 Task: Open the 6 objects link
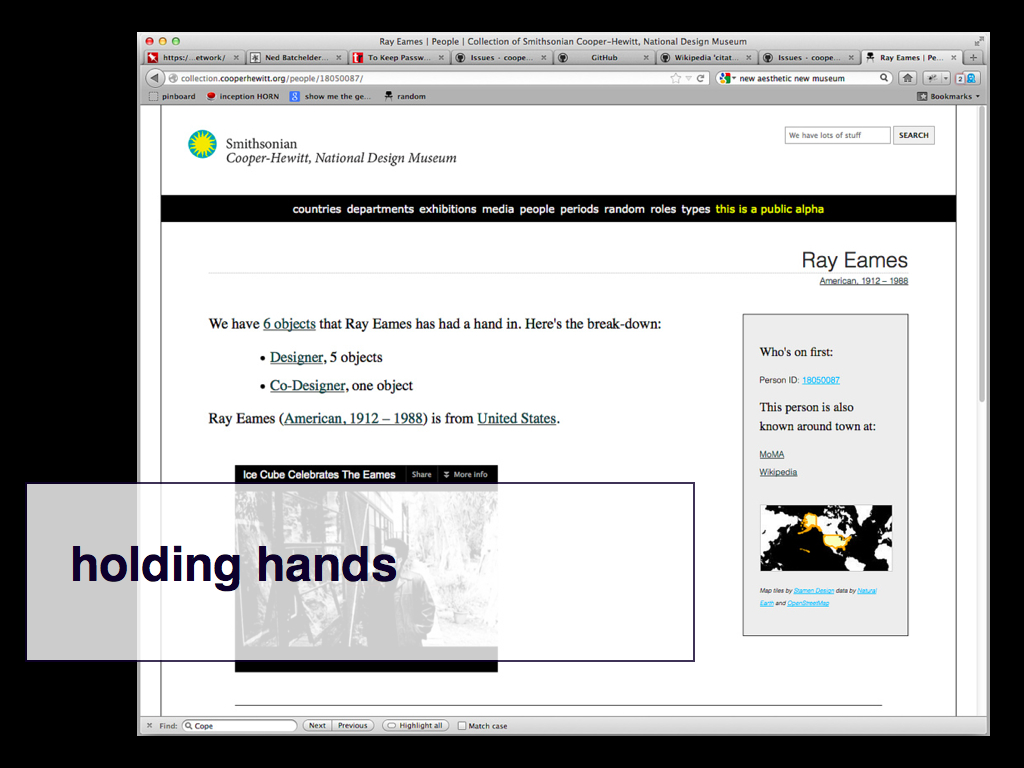pos(289,324)
